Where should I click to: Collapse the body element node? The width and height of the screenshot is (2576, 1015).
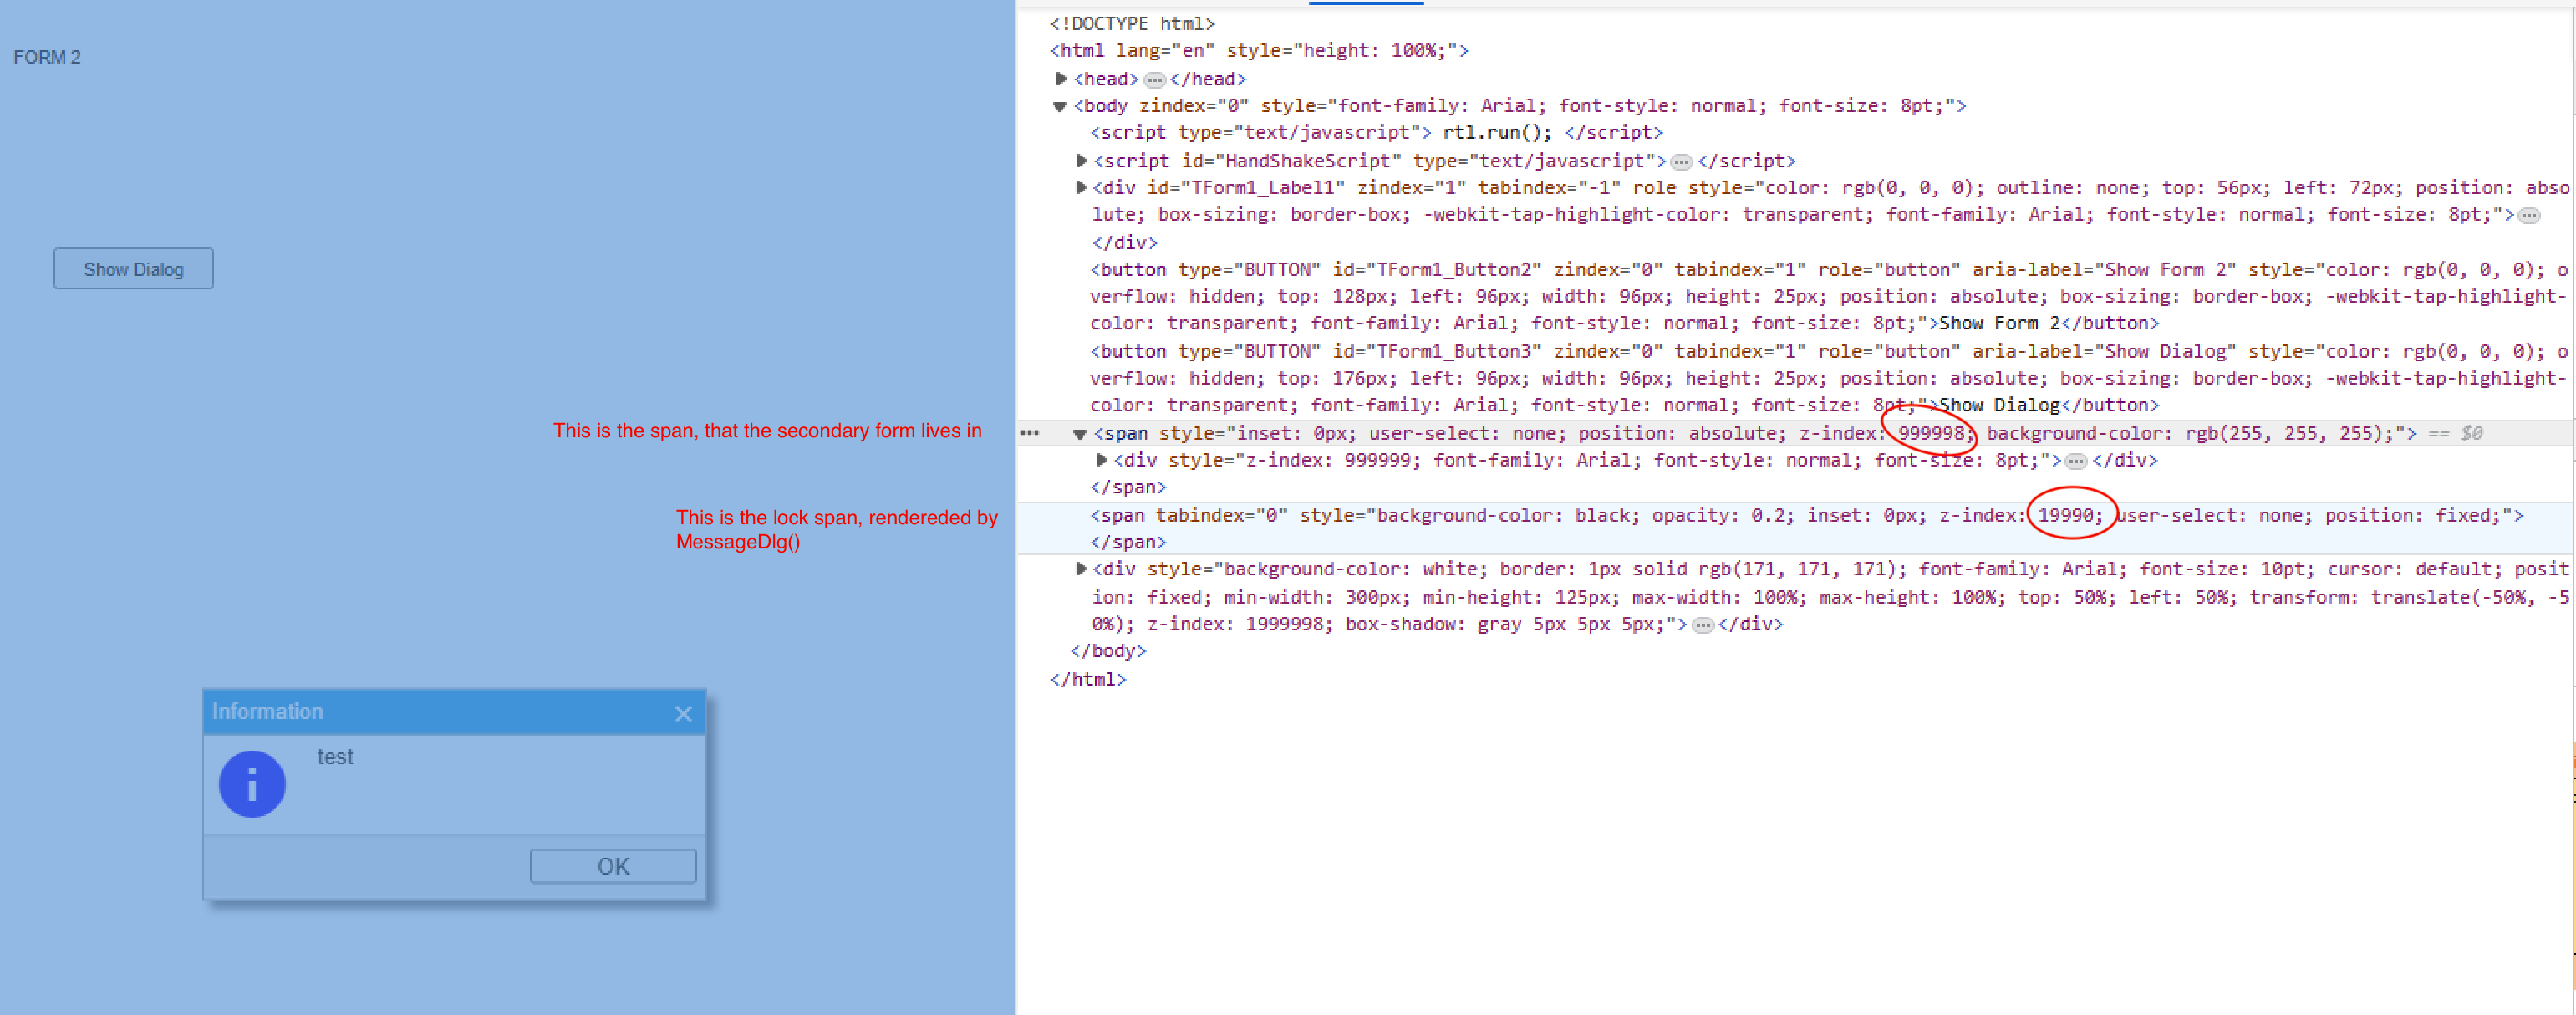[x=1060, y=106]
